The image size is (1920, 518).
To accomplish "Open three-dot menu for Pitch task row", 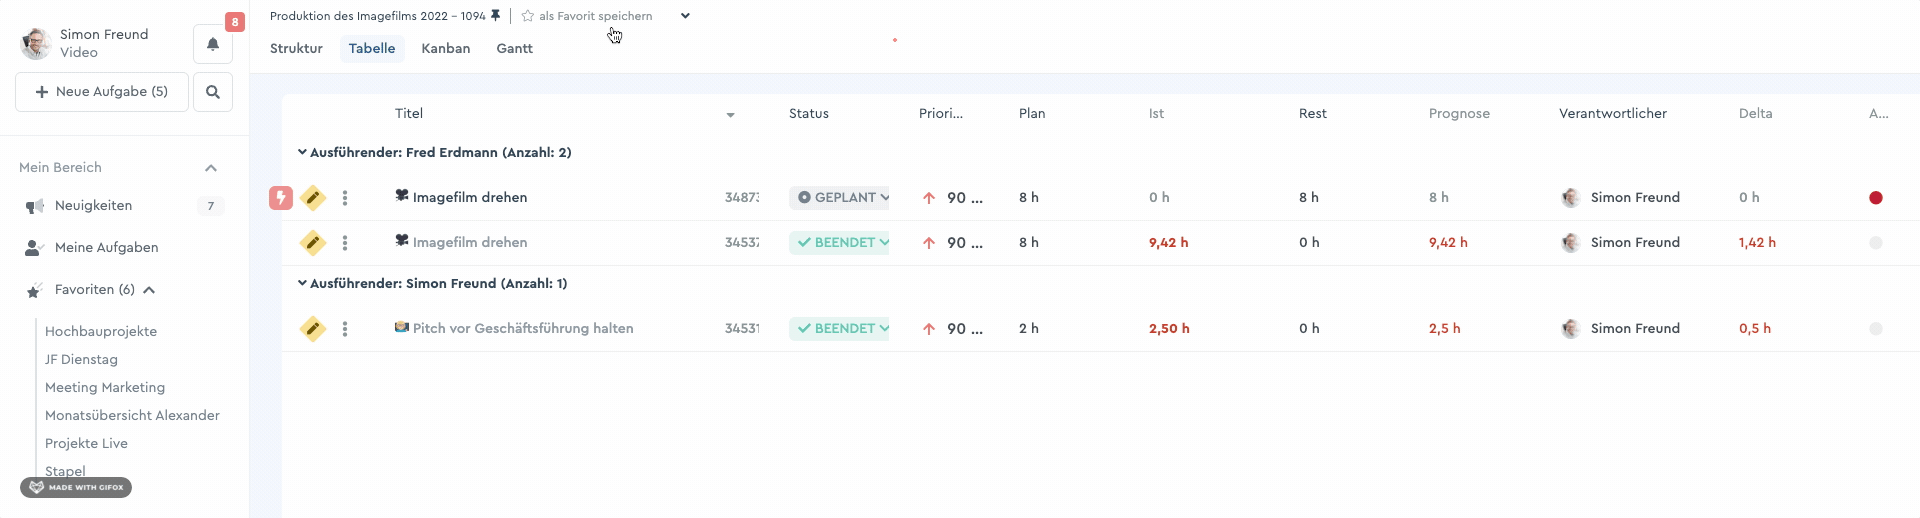I will [345, 329].
